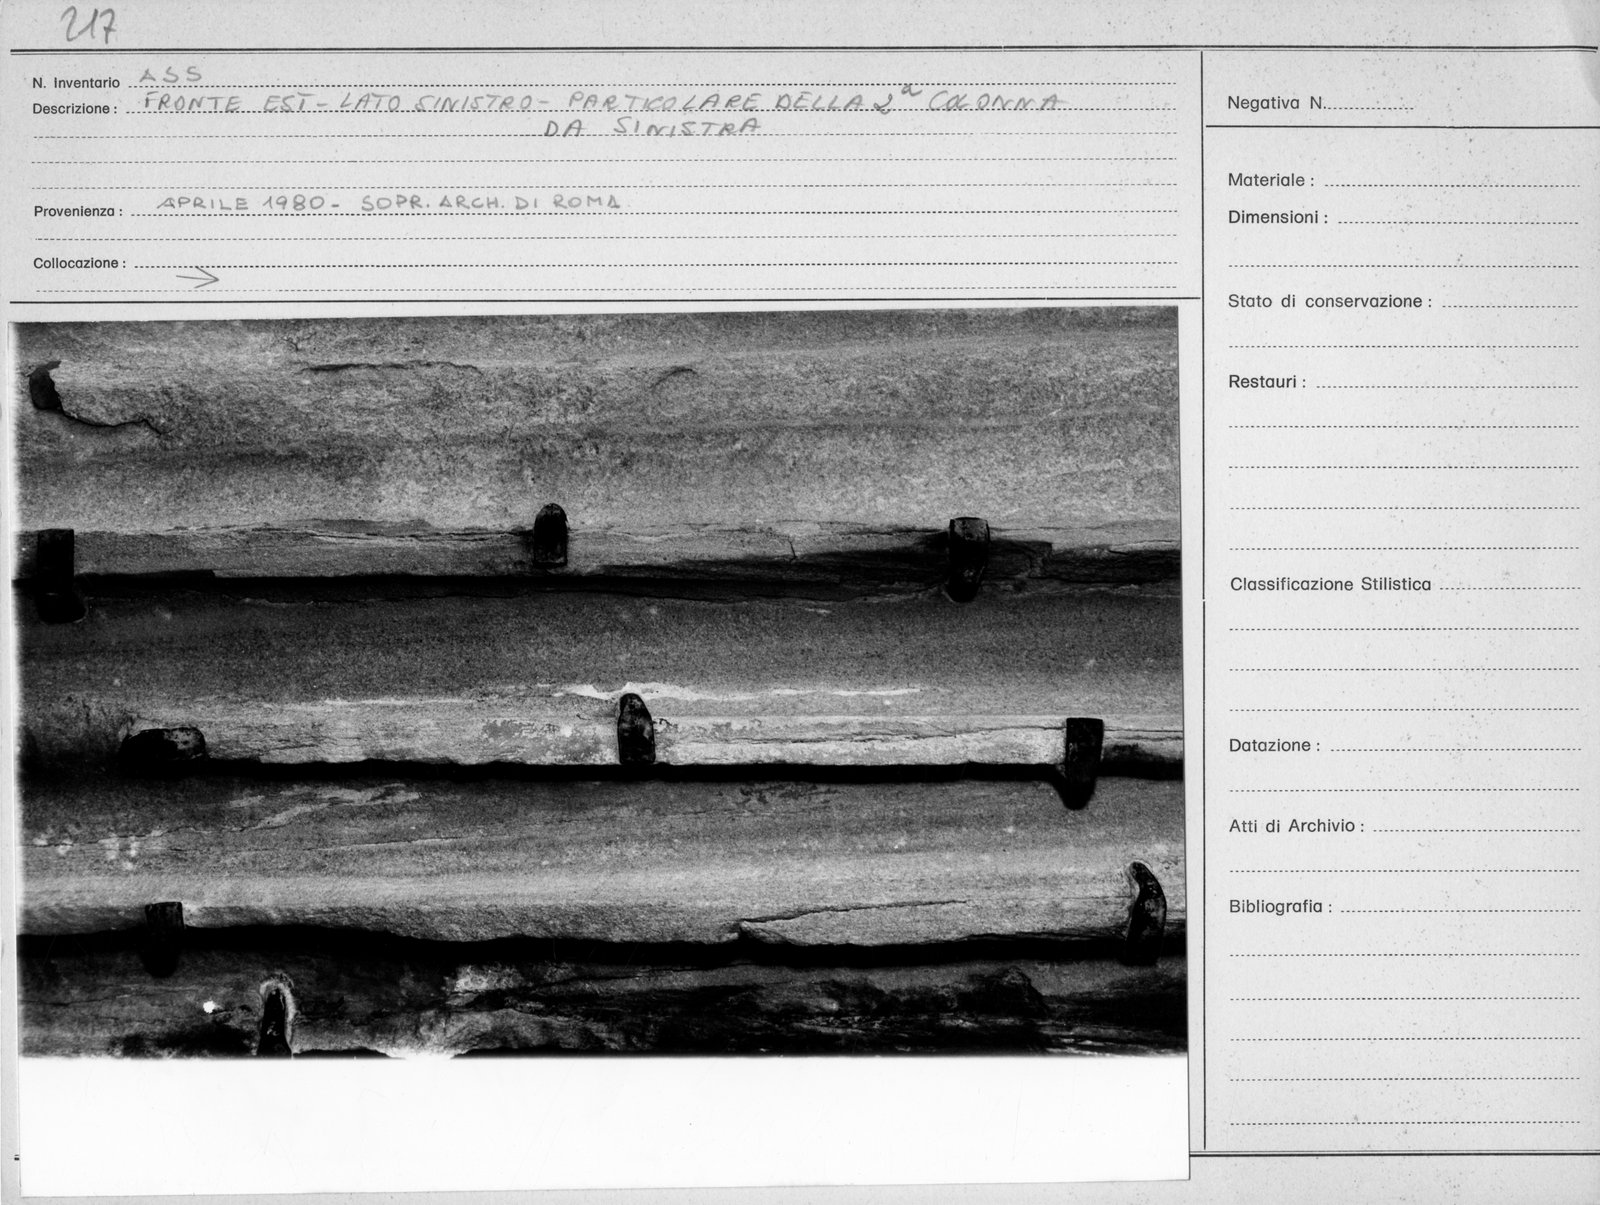Click the central metal clamp in photo
The height and width of the screenshot is (1205, 1600).
coord(635,728)
